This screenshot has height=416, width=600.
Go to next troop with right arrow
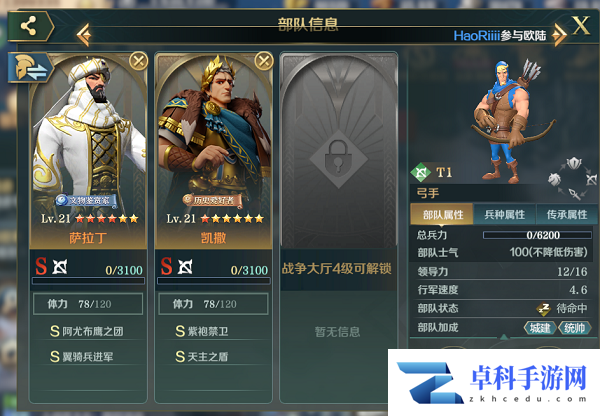(x=559, y=35)
